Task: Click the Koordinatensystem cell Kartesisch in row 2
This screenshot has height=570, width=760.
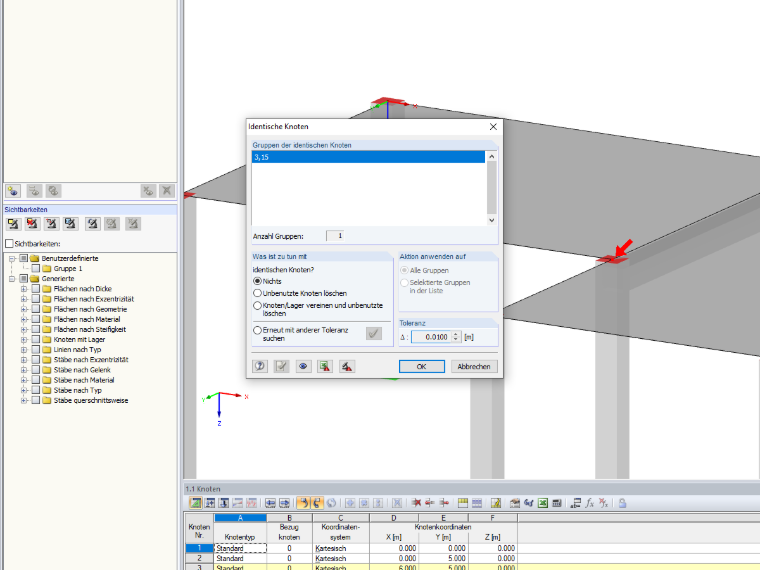Action: coord(341,558)
